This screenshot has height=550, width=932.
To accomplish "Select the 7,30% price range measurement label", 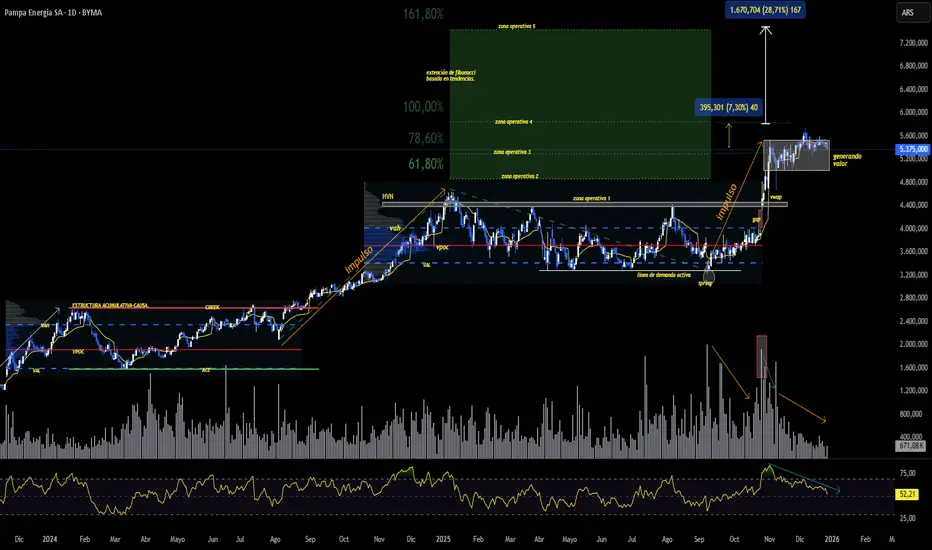I will point(729,108).
